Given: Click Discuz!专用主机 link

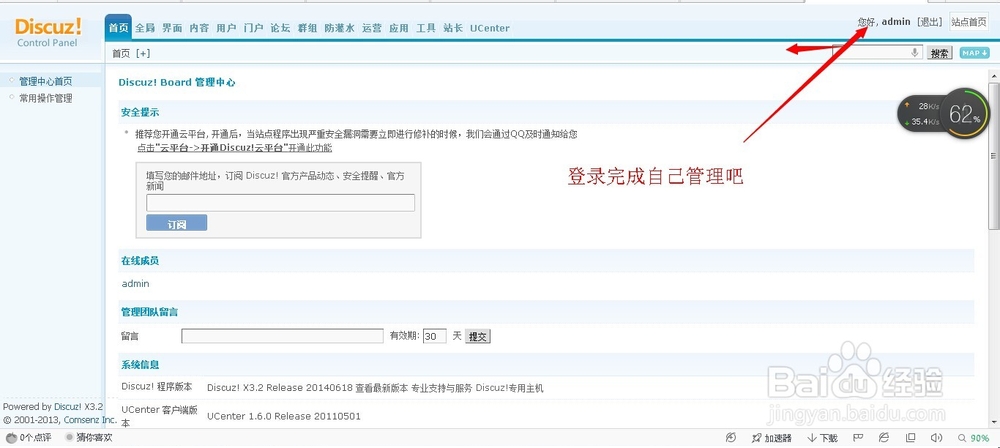Looking at the screenshot, I should [510, 388].
